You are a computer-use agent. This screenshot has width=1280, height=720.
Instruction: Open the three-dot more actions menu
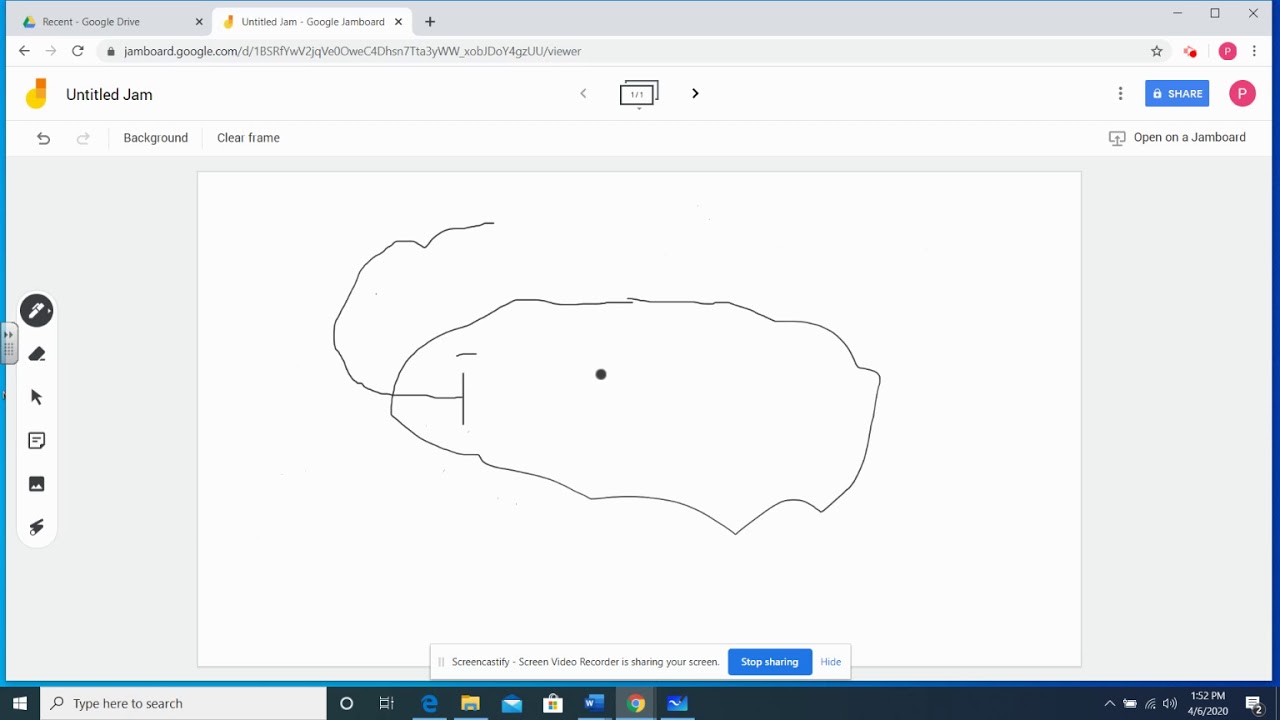(x=1120, y=94)
